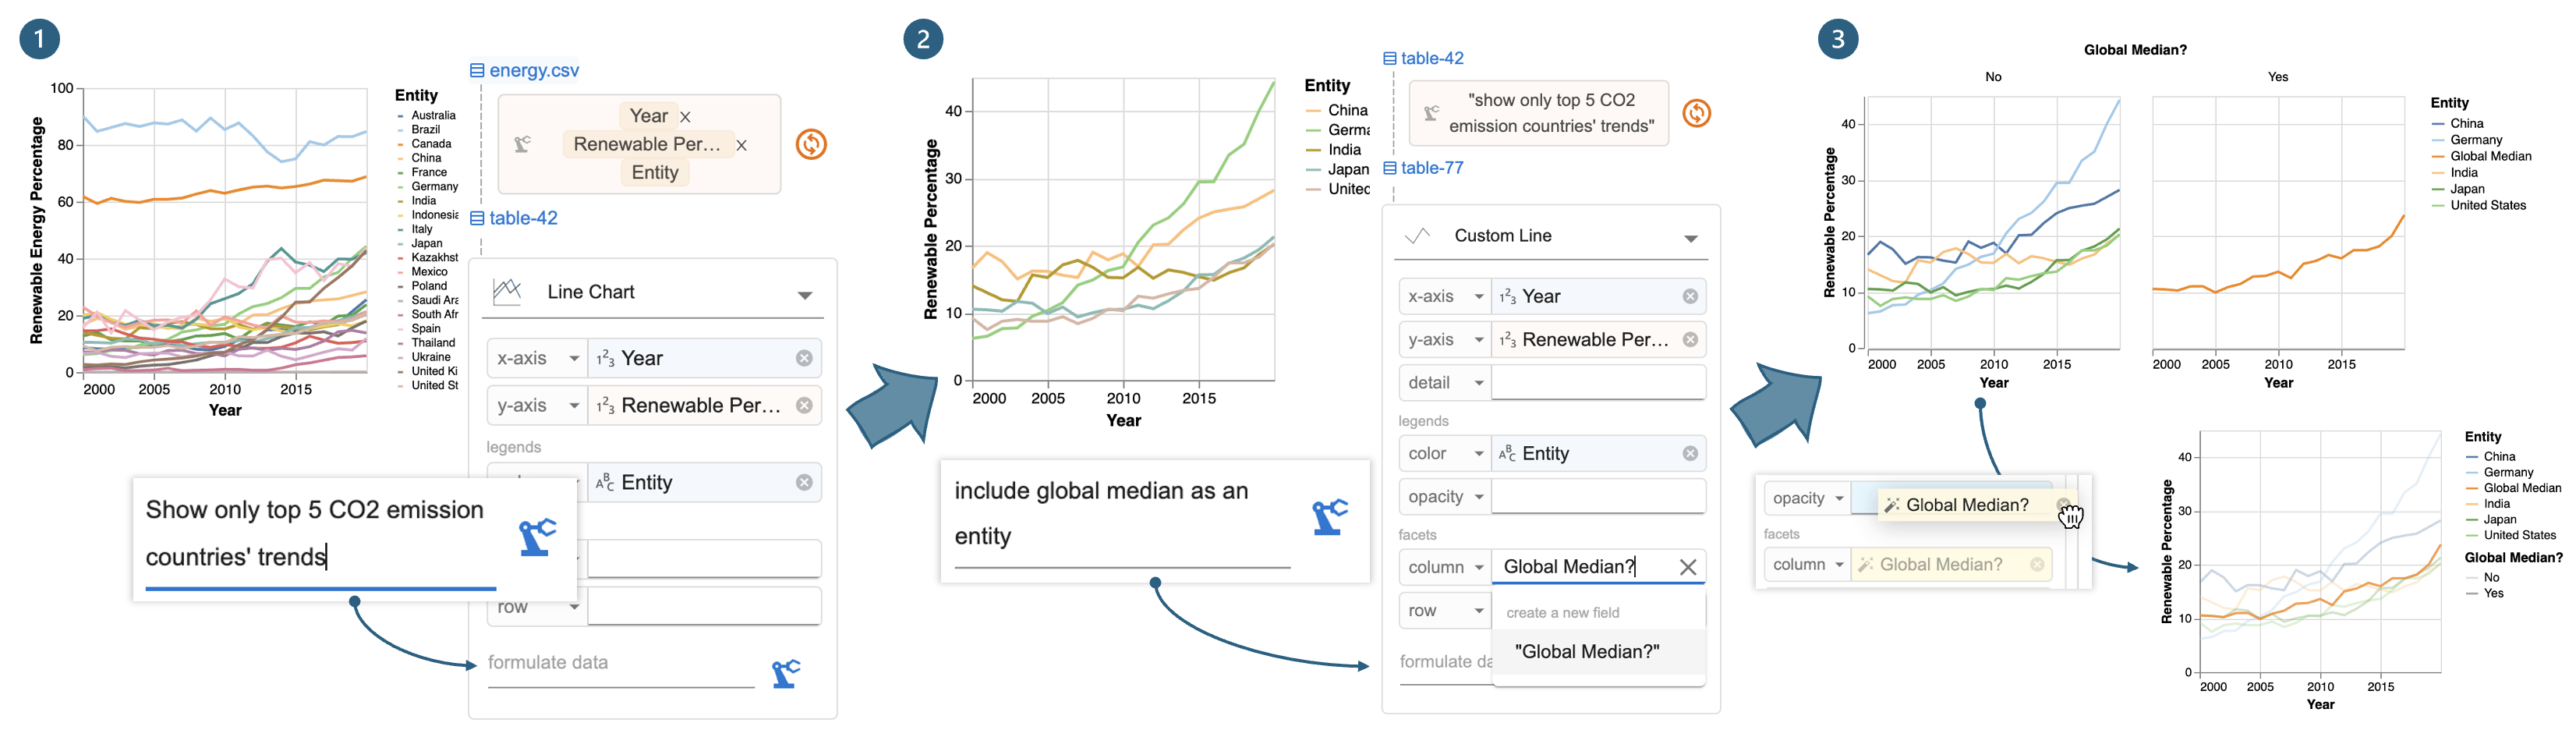The width and height of the screenshot is (2576, 730).
Task: Click the orange refresh icon beside the Year chips
Action: (x=811, y=145)
